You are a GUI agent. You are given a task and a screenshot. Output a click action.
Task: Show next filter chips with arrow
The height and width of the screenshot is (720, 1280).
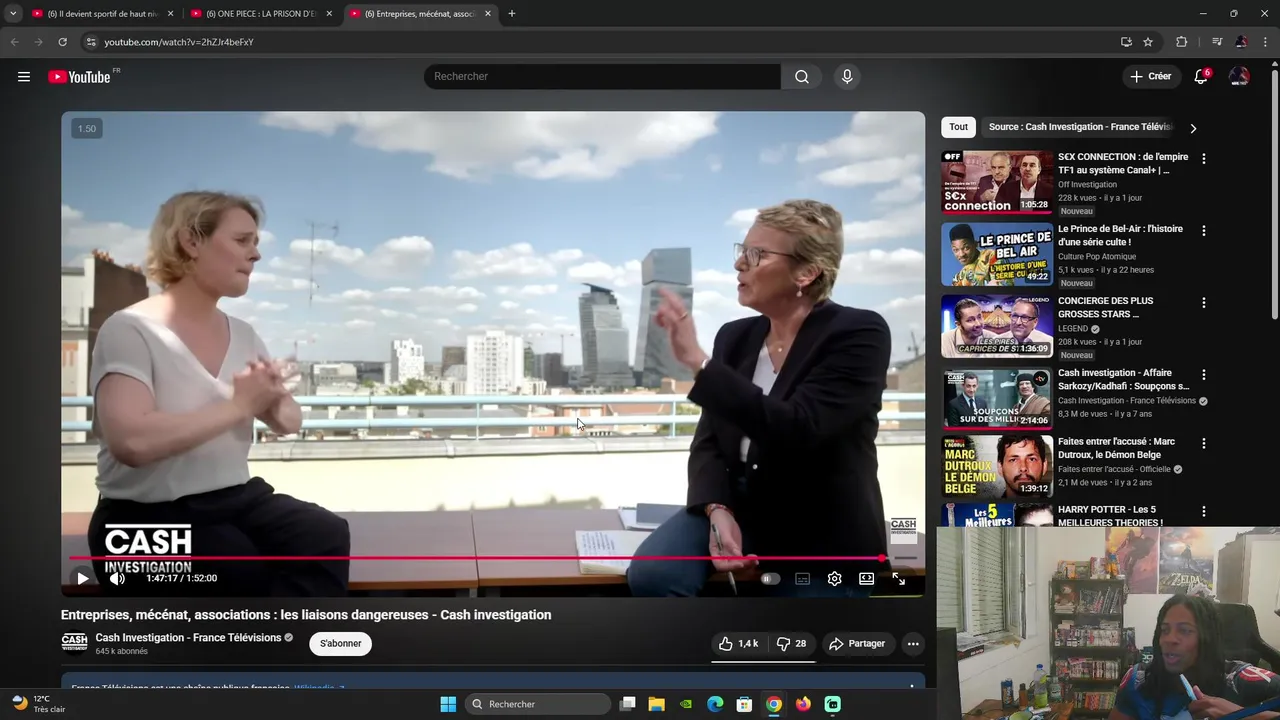(x=1192, y=128)
